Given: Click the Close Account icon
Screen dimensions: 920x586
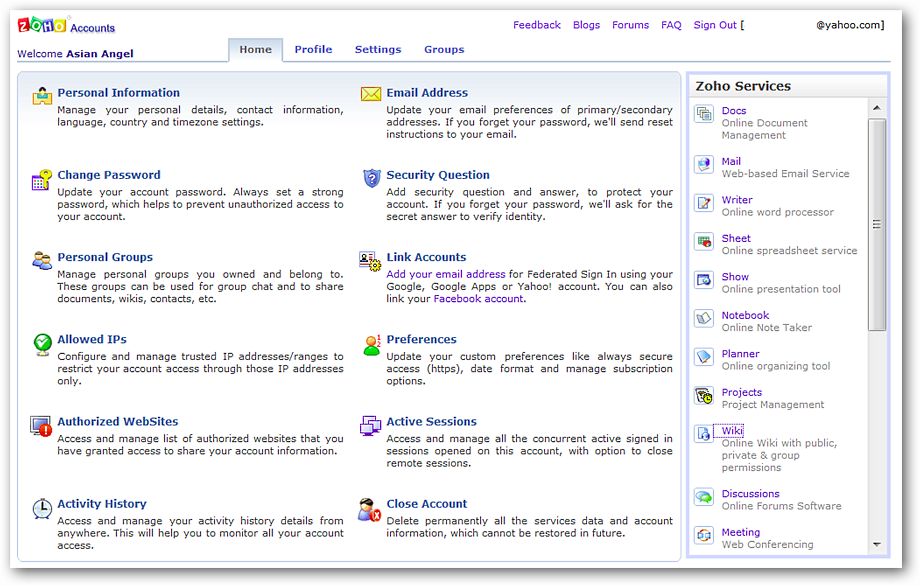Looking at the screenshot, I should pyautogui.click(x=370, y=510).
